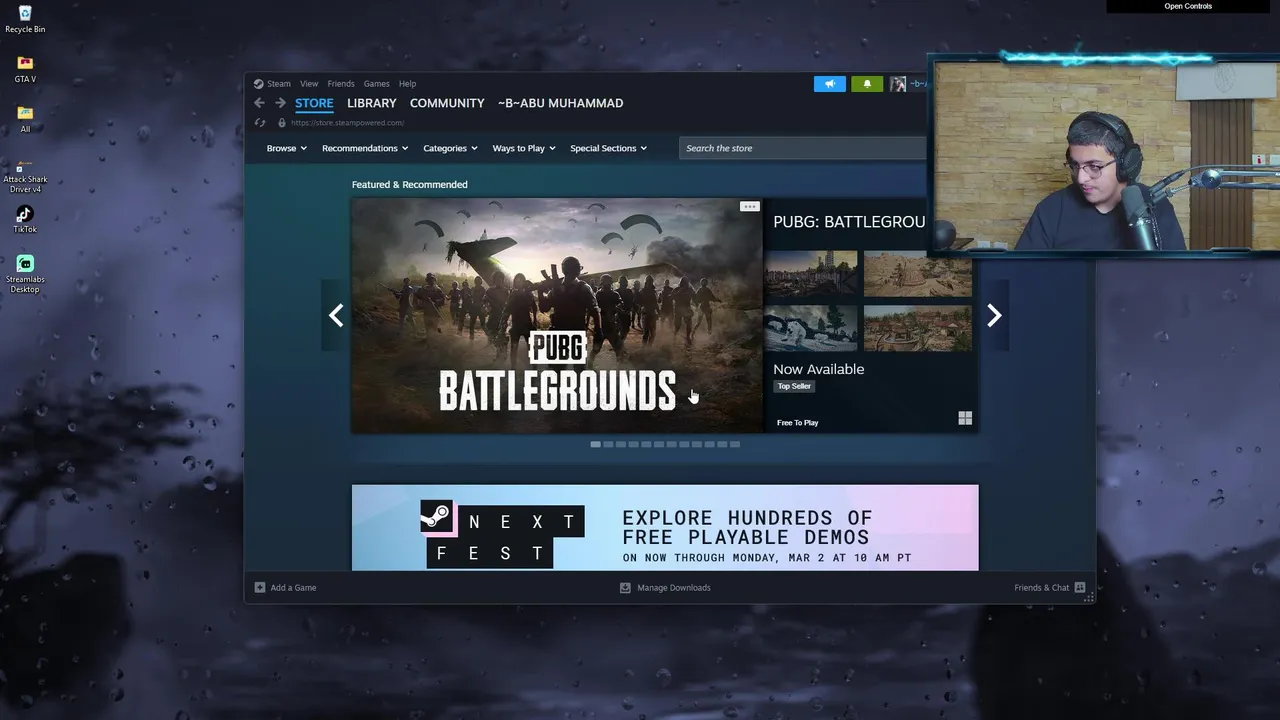Open the Next Fest demos banner
This screenshot has width=1280, height=720.
tap(665, 528)
